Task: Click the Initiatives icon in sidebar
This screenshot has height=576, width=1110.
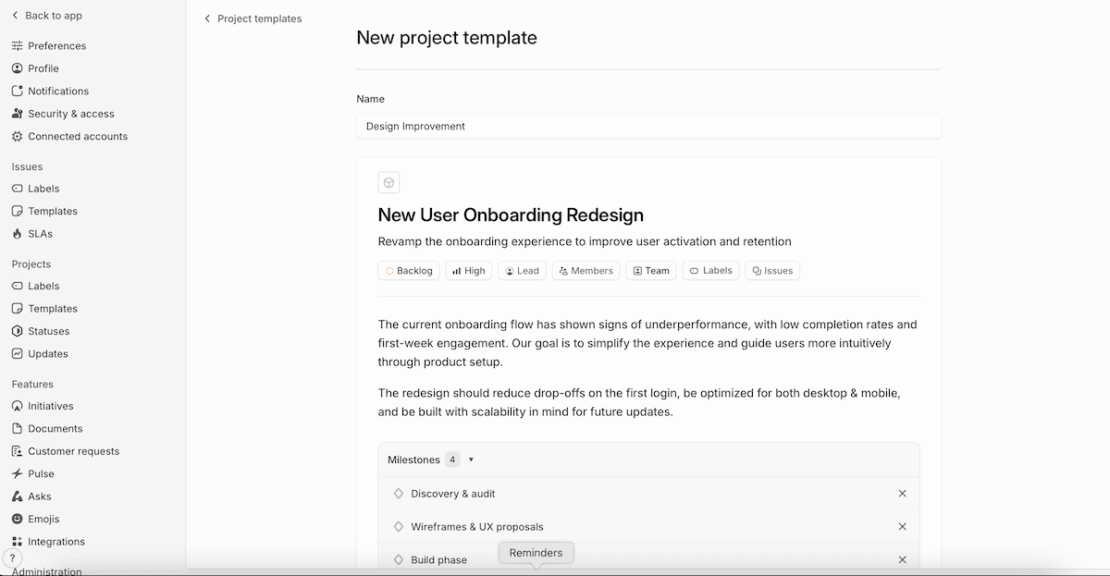Action: tap(17, 406)
